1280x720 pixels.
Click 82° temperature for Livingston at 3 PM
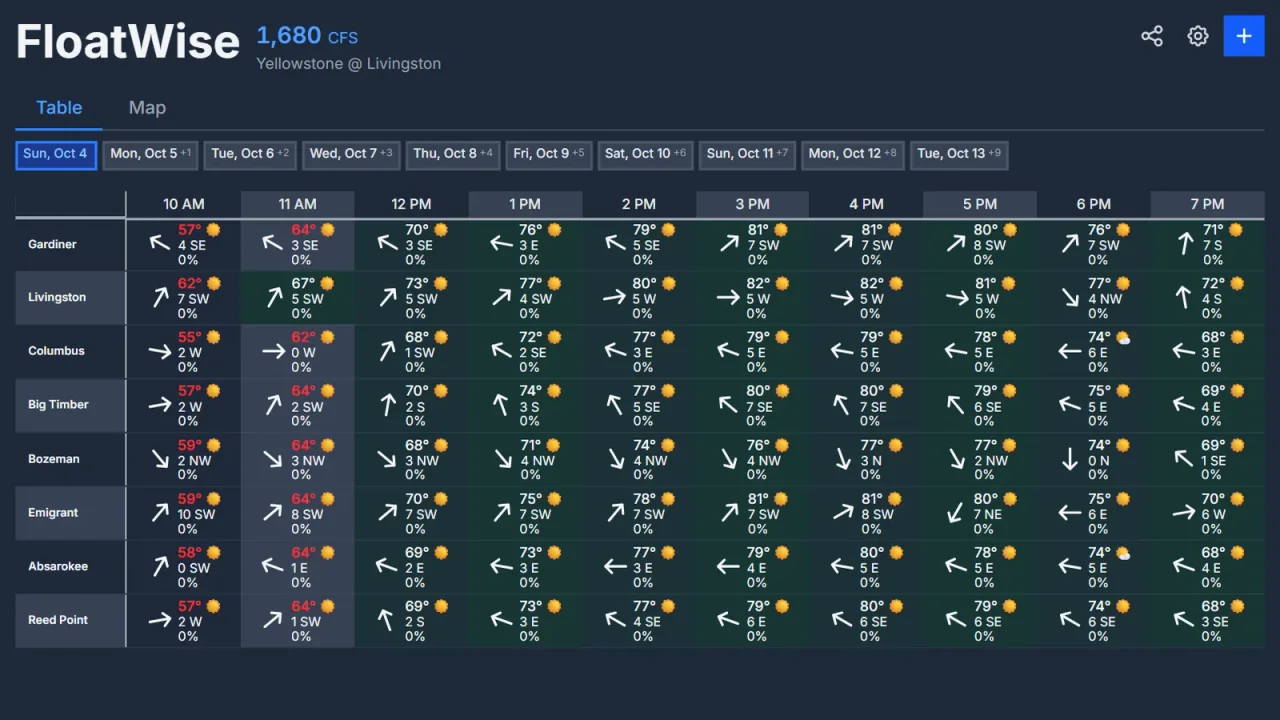click(x=758, y=284)
